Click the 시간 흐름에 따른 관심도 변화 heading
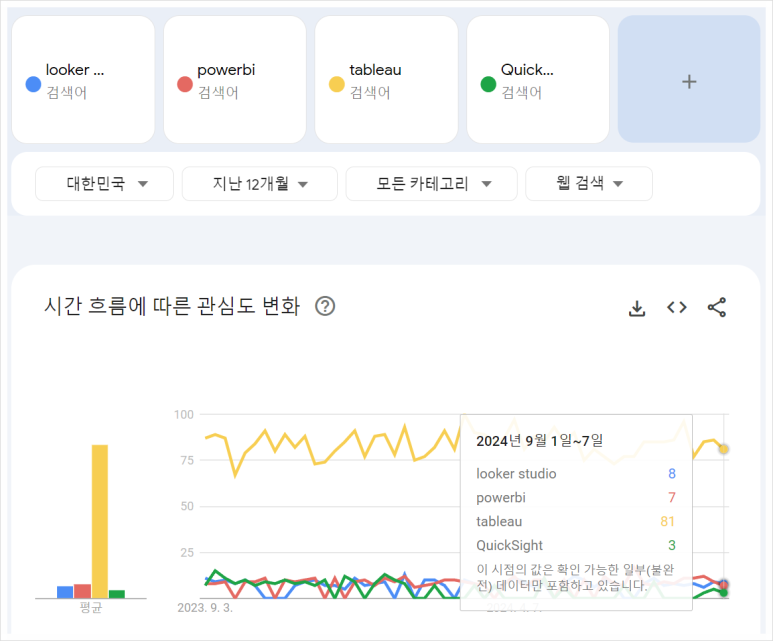Screen dimensions: 773x641 tap(172, 306)
